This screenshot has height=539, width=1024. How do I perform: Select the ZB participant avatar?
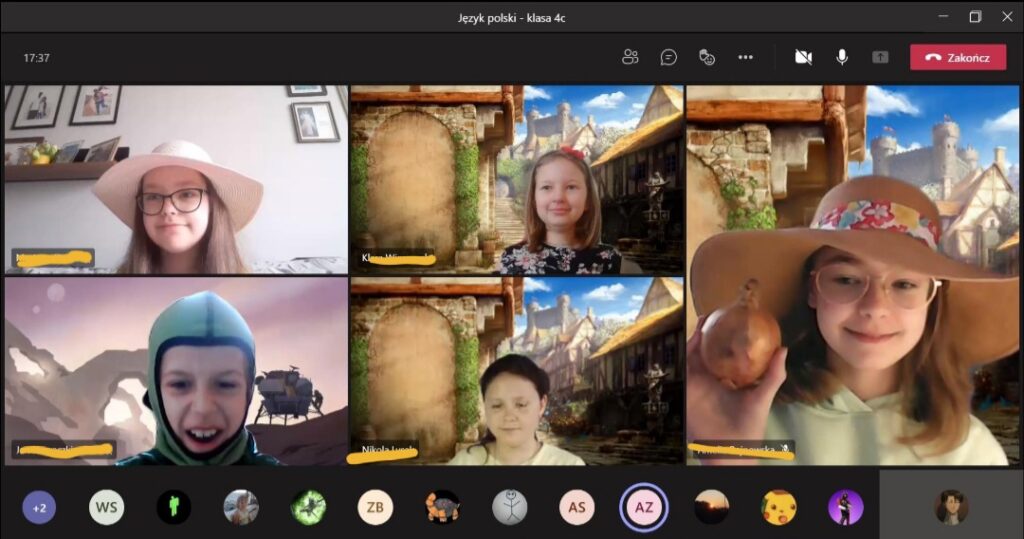point(375,508)
